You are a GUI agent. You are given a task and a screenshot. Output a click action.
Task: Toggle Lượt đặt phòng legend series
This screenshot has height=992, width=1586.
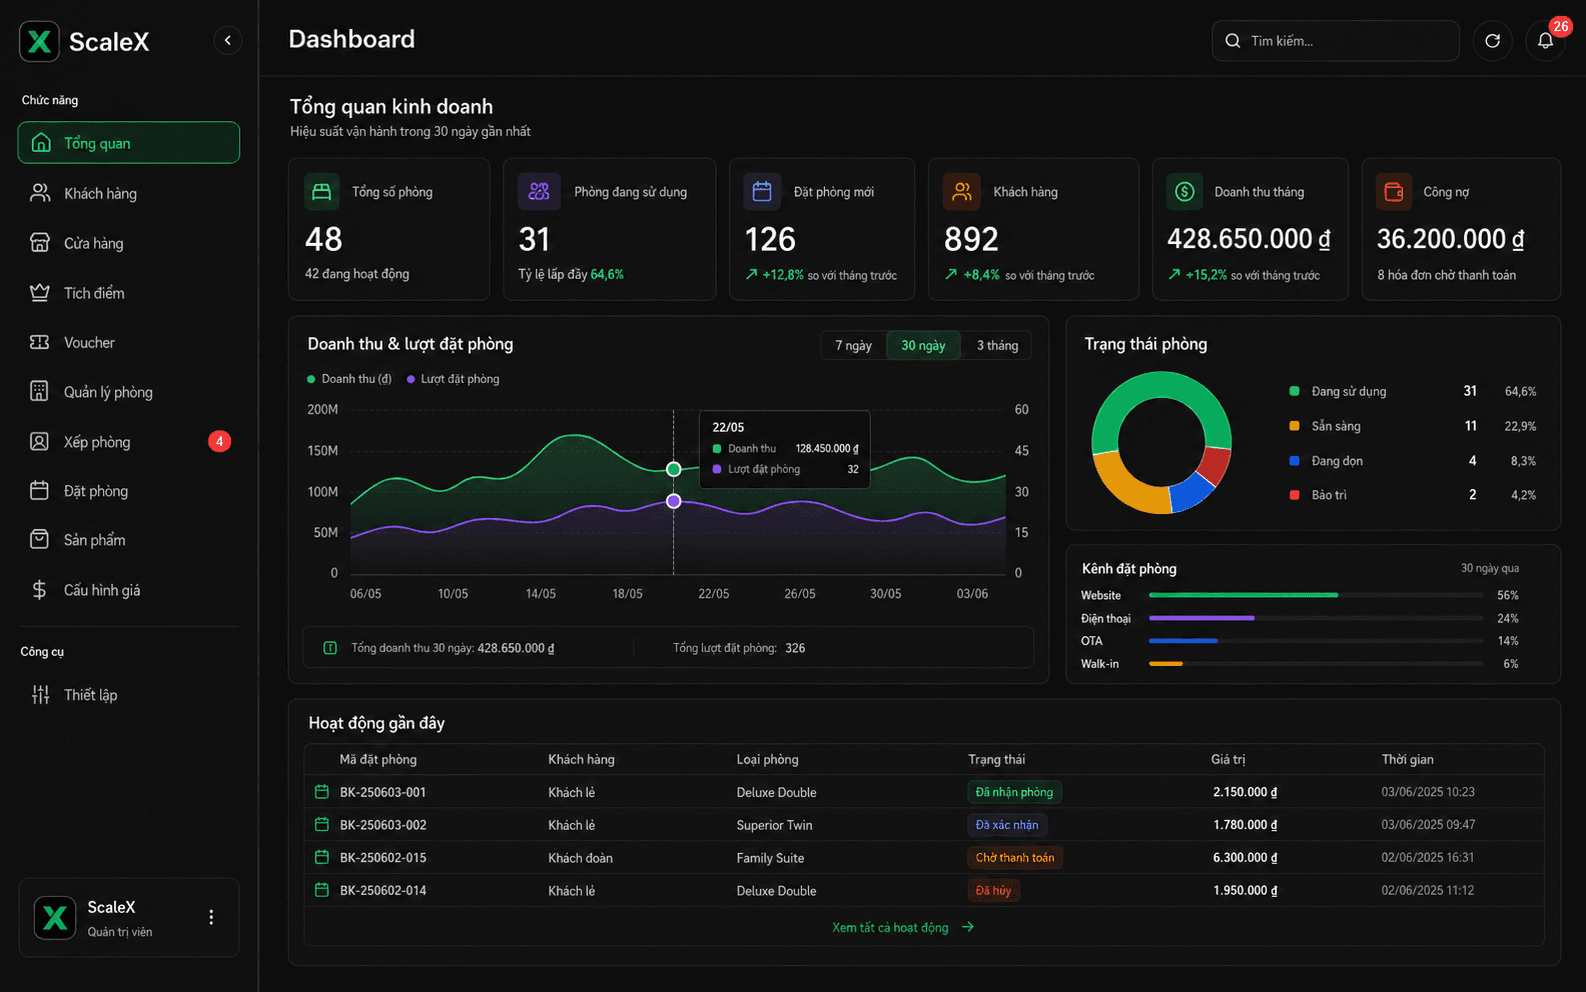click(x=453, y=379)
